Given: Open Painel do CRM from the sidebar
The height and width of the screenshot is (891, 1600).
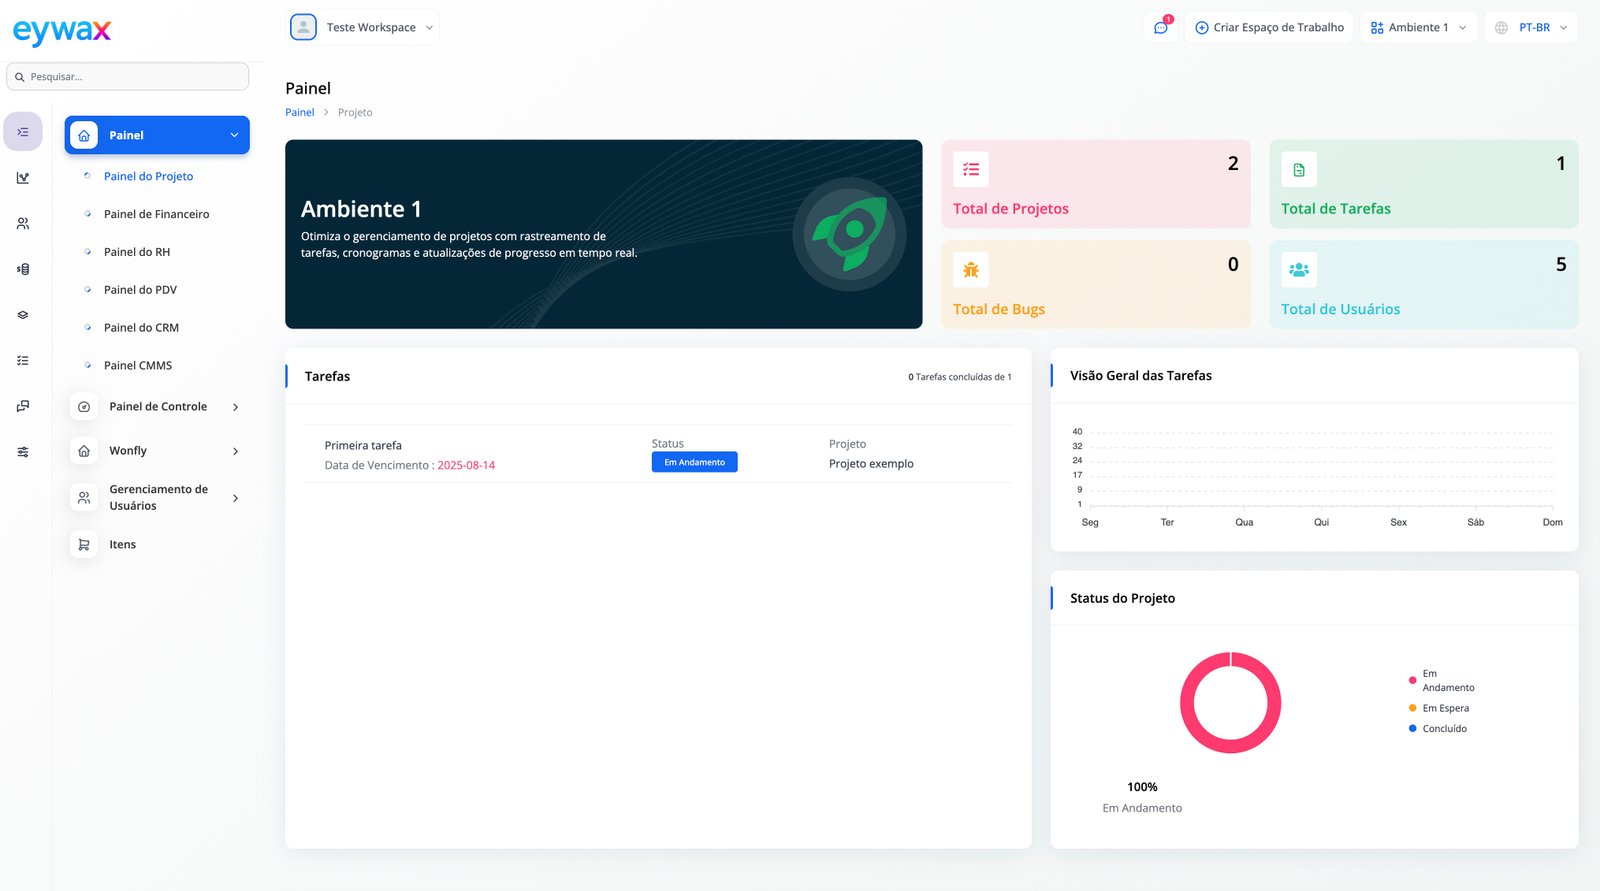Looking at the screenshot, I should pyautogui.click(x=141, y=328).
